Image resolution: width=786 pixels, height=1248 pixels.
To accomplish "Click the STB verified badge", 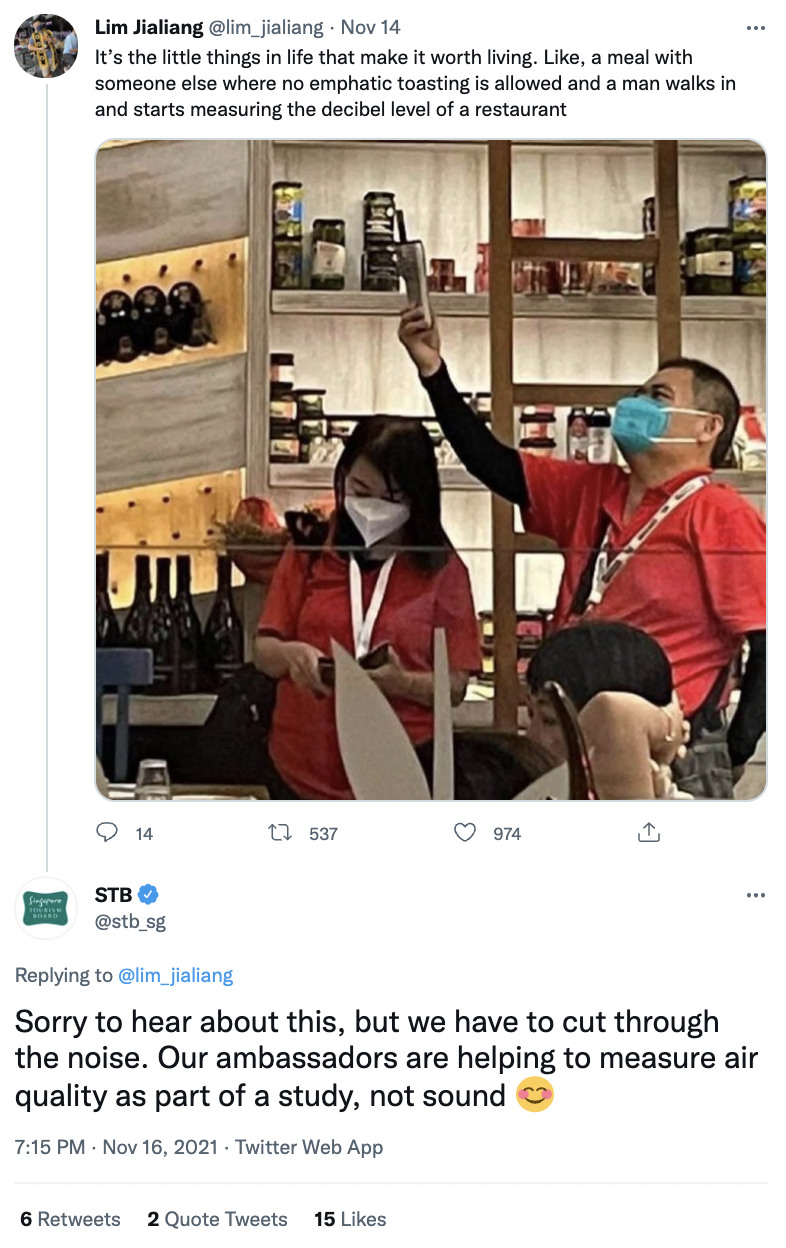I will tap(148, 894).
